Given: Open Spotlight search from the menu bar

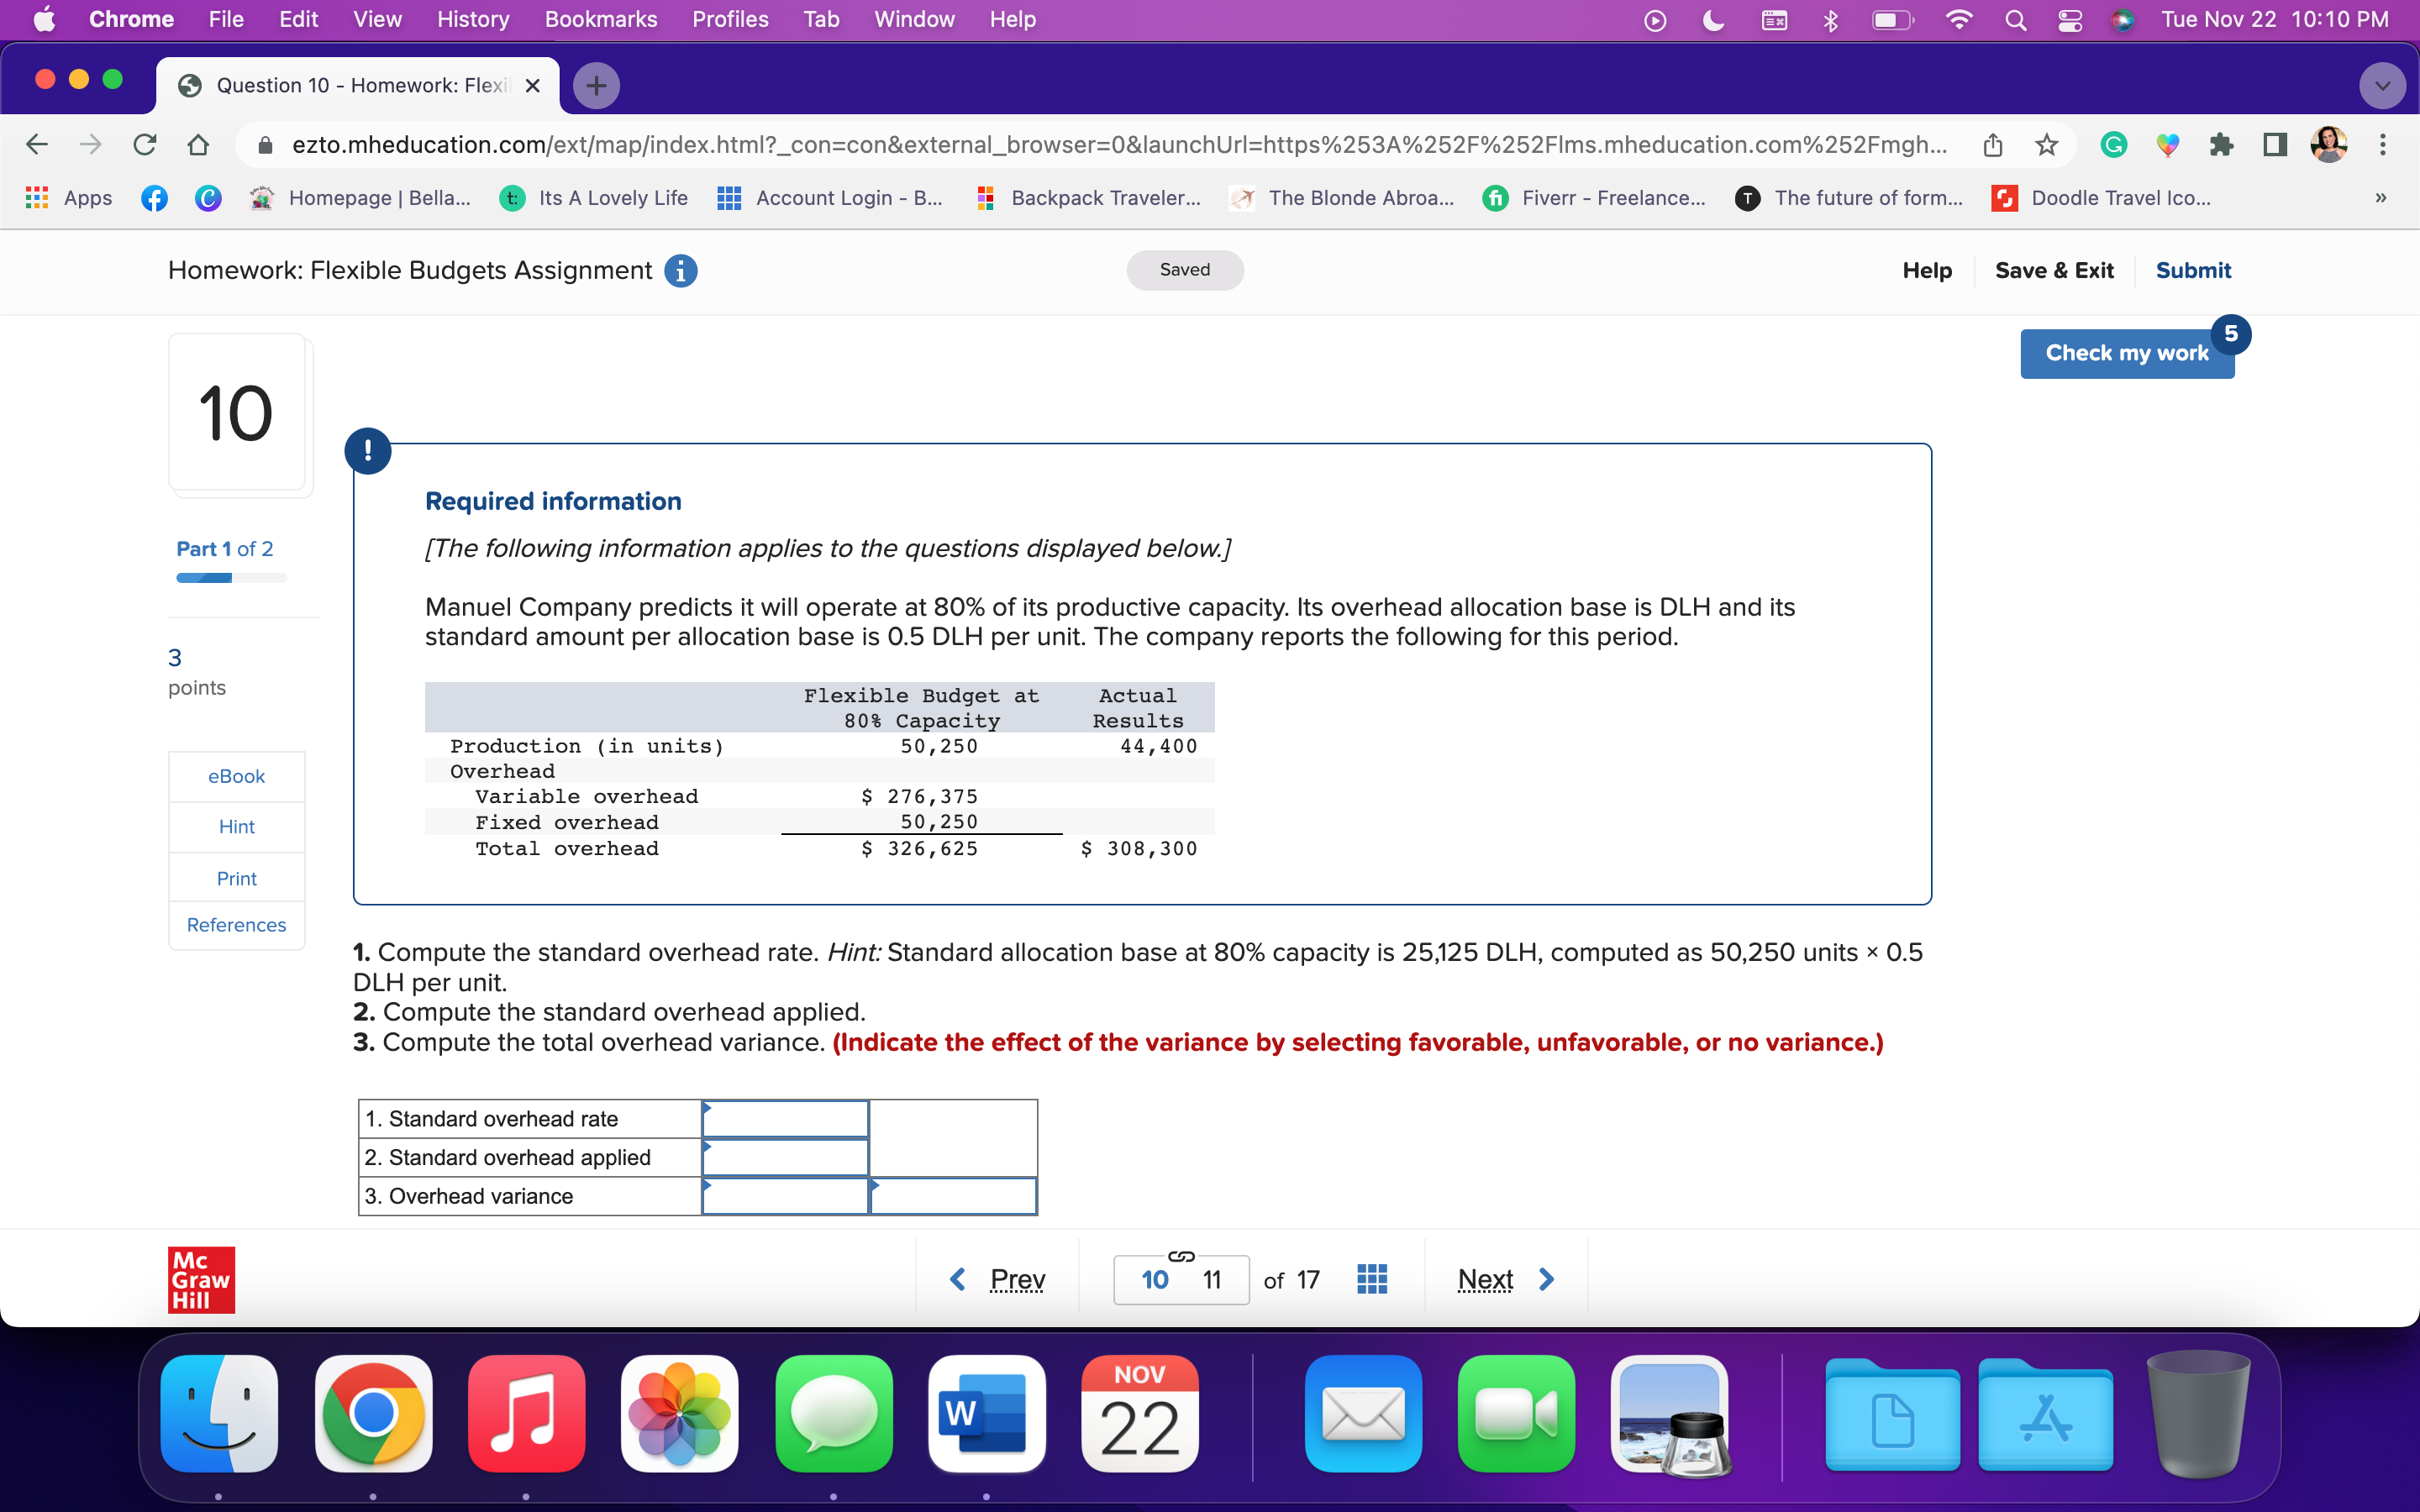Looking at the screenshot, I should pos(2014,19).
